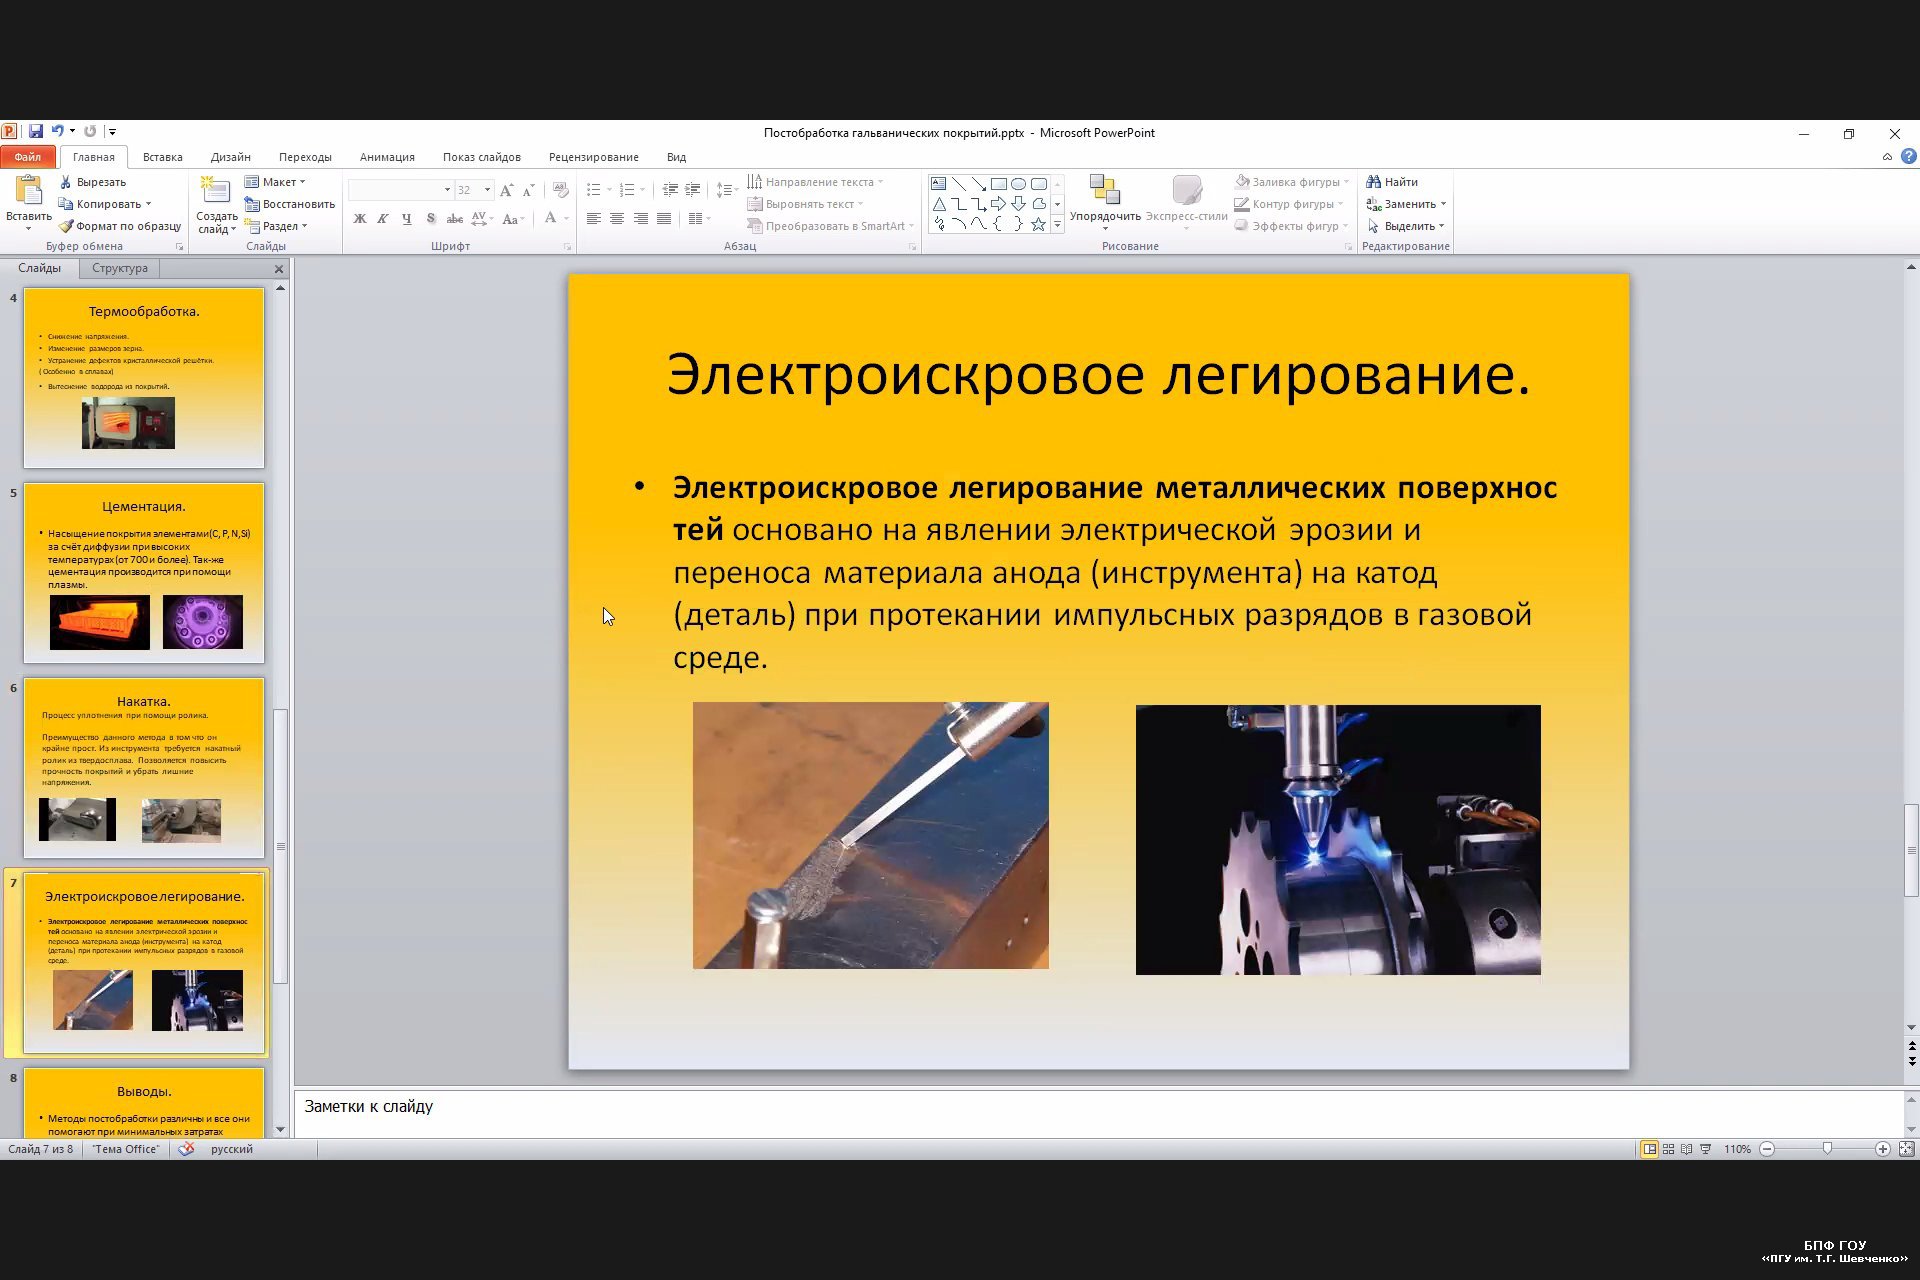Click the notes field Заметки к слайду

click(x=1098, y=1112)
